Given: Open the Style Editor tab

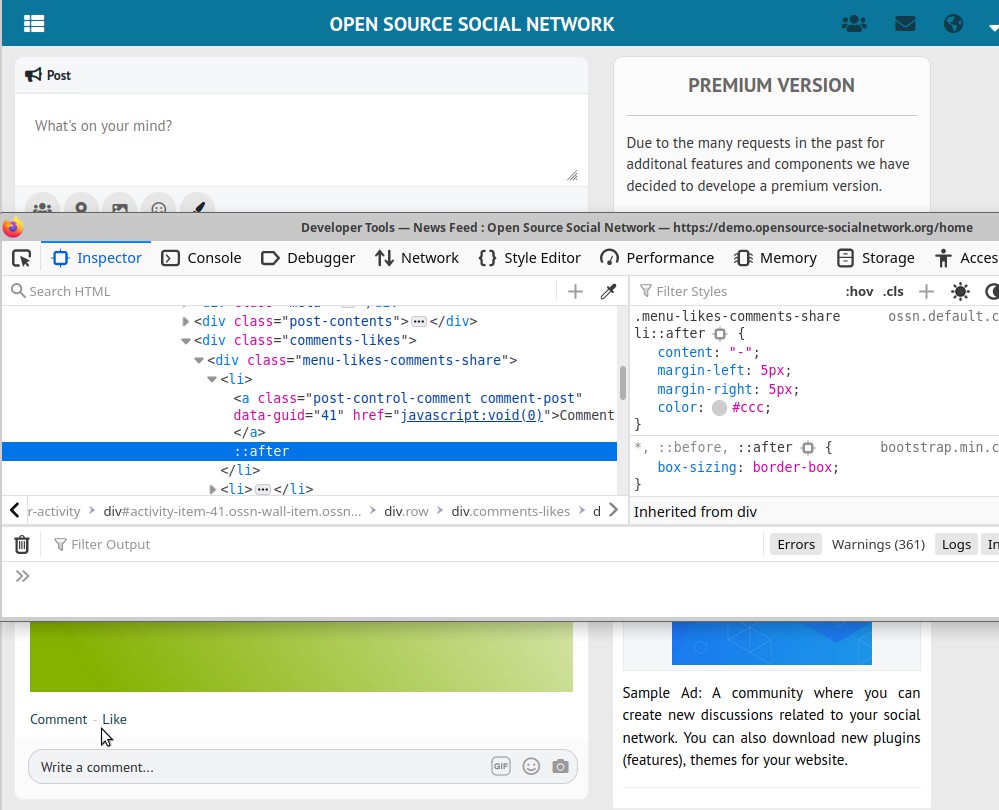Looking at the screenshot, I should click(530, 258).
